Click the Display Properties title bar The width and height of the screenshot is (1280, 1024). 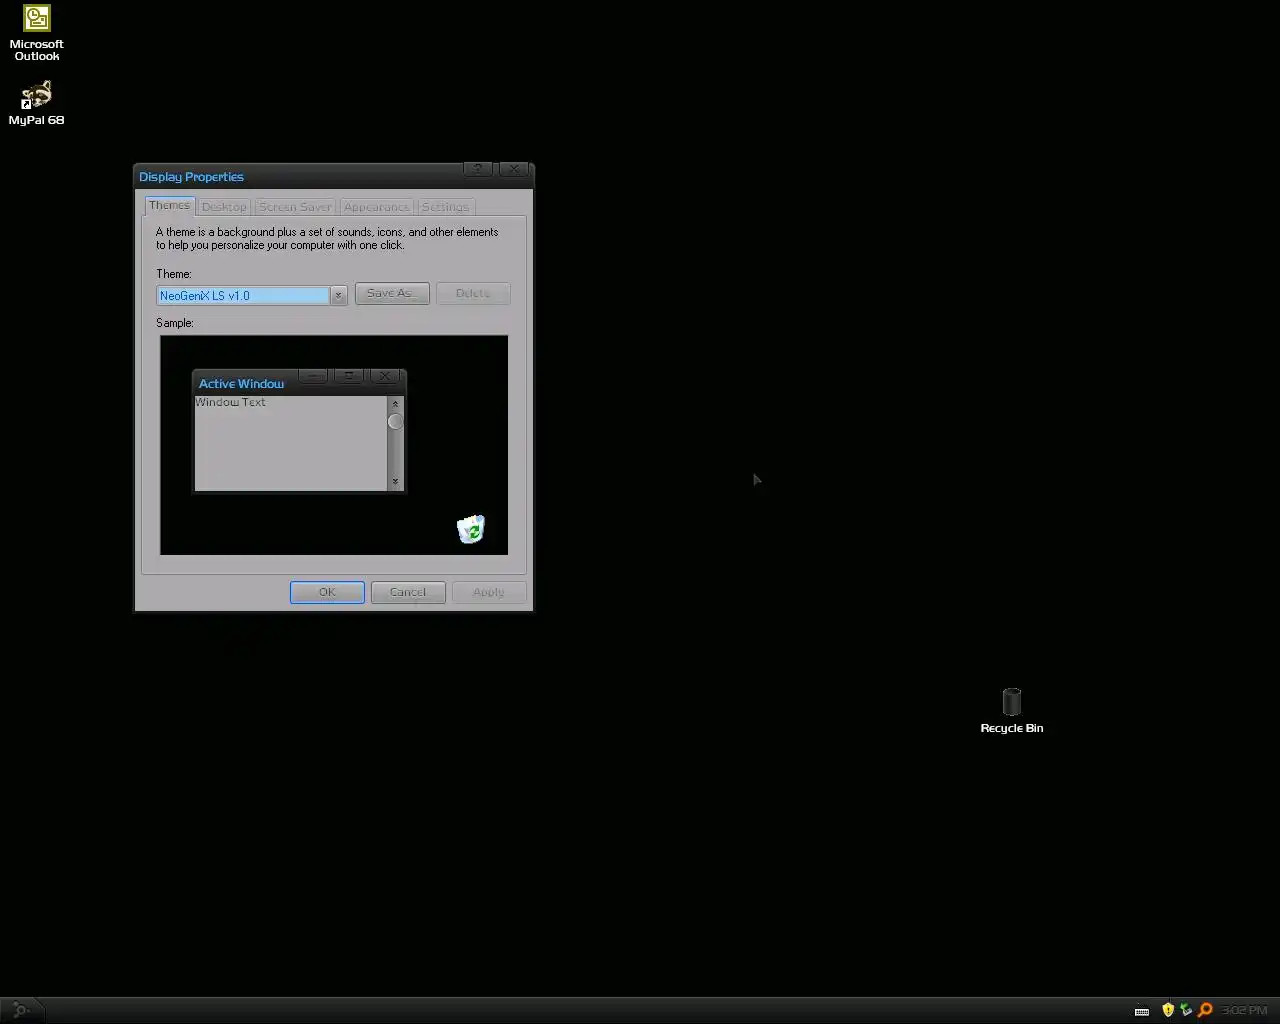pos(300,176)
